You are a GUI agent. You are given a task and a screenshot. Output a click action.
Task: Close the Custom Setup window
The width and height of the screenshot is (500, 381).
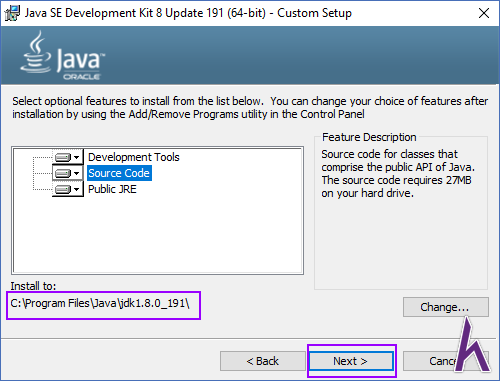coord(484,13)
